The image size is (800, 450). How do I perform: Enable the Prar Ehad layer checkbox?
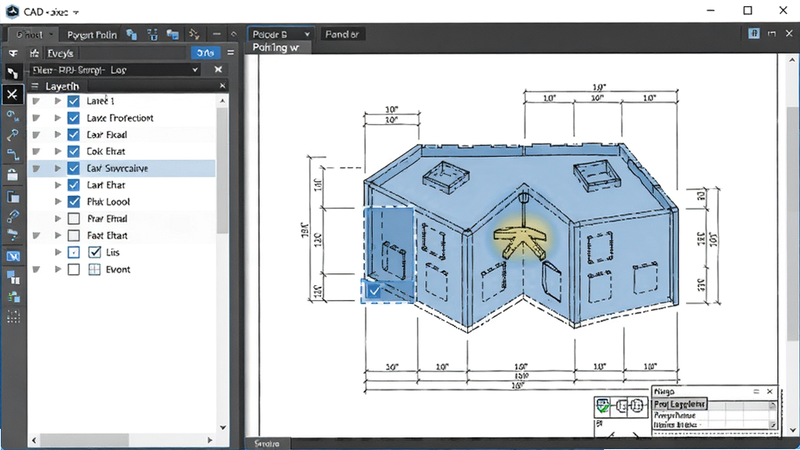(73, 218)
